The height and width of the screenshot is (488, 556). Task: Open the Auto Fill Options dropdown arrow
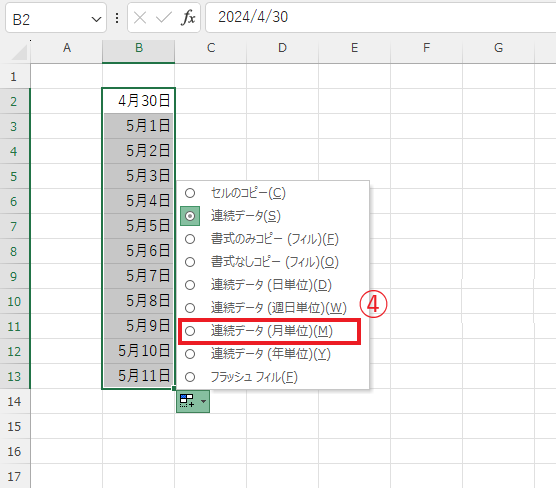tap(204, 401)
